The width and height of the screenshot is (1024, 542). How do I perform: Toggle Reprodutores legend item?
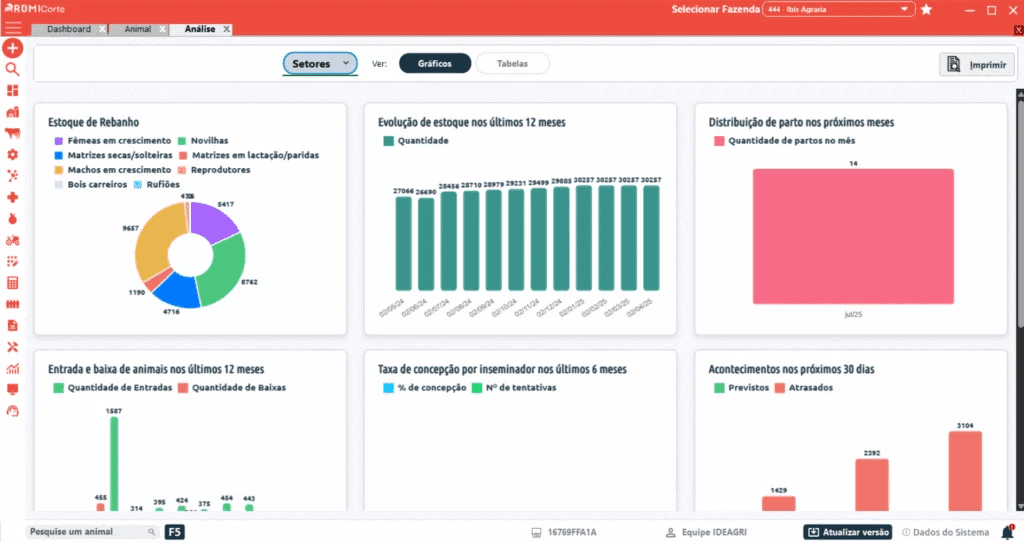pyautogui.click(x=214, y=170)
